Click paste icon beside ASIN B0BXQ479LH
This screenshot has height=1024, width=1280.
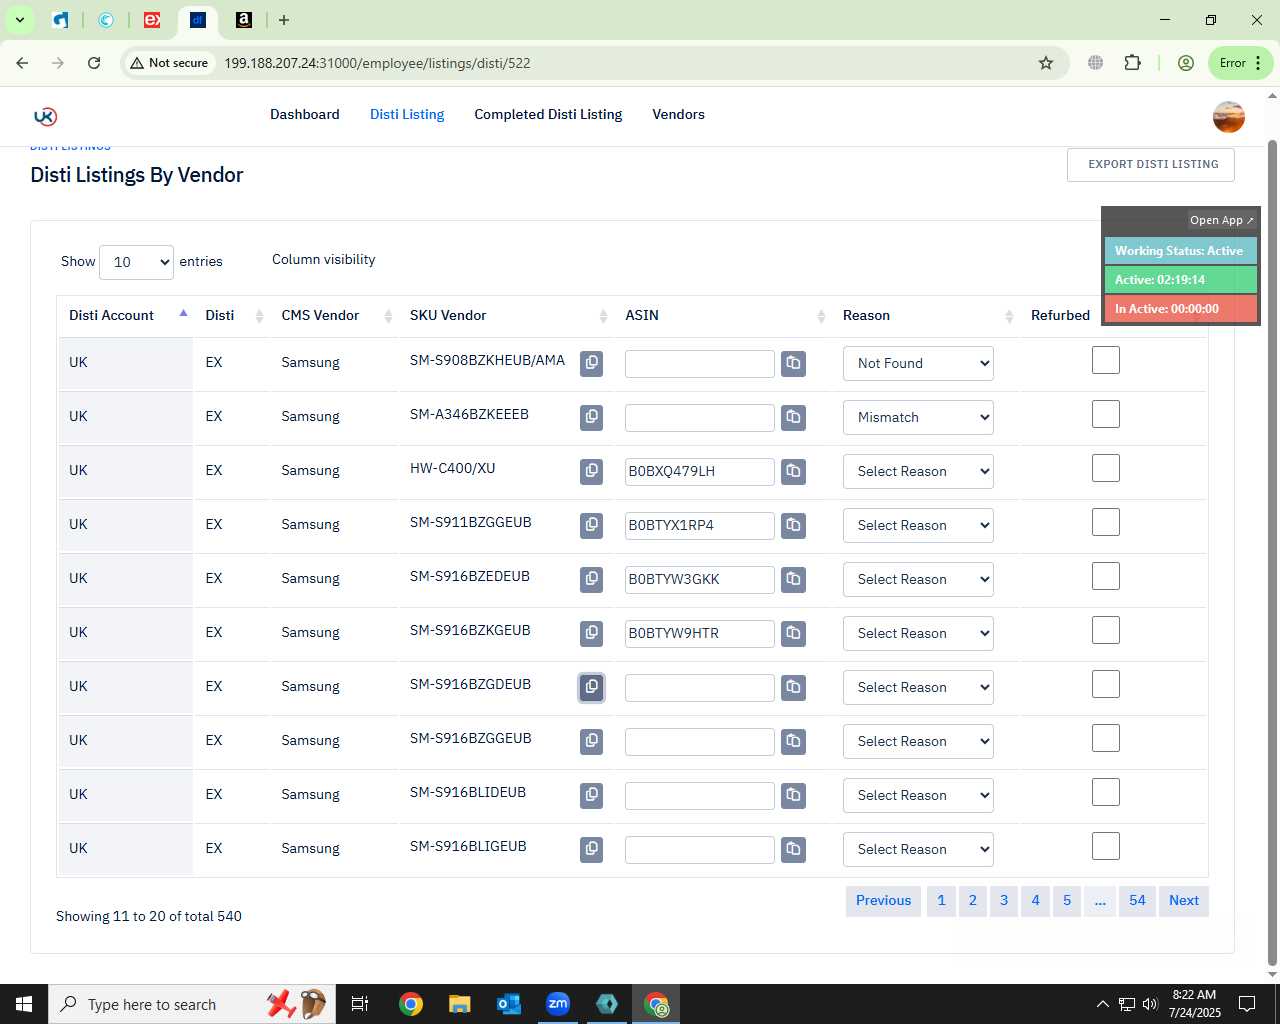tap(794, 471)
